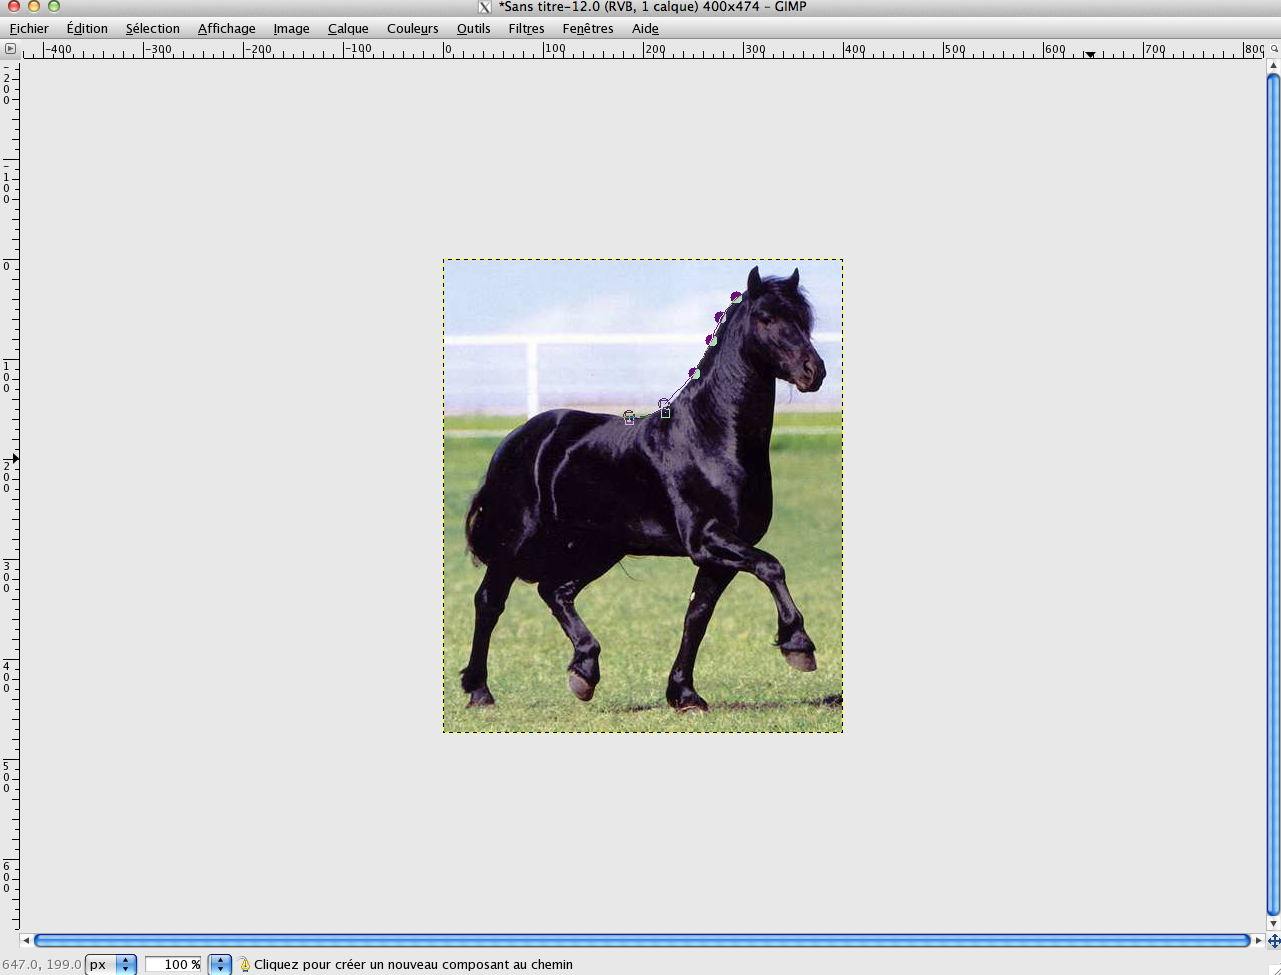Open the Affichage menu
This screenshot has height=975, width=1281.
click(226, 28)
